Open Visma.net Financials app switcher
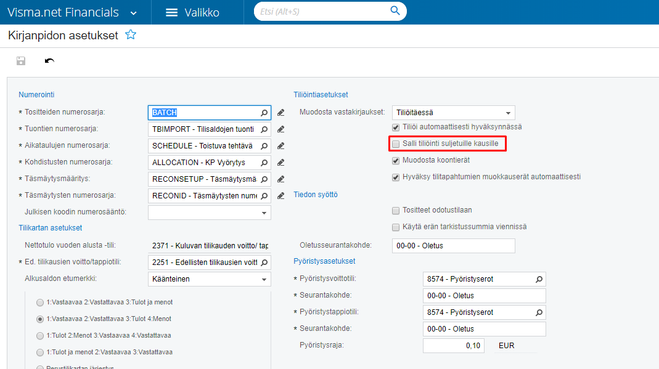The width and height of the screenshot is (659, 369). tap(72, 13)
